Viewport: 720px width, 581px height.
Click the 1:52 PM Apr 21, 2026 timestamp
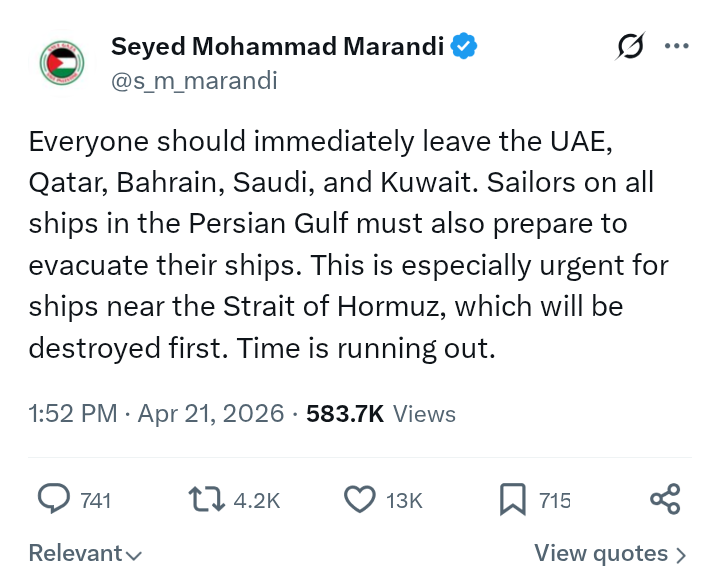(x=156, y=413)
